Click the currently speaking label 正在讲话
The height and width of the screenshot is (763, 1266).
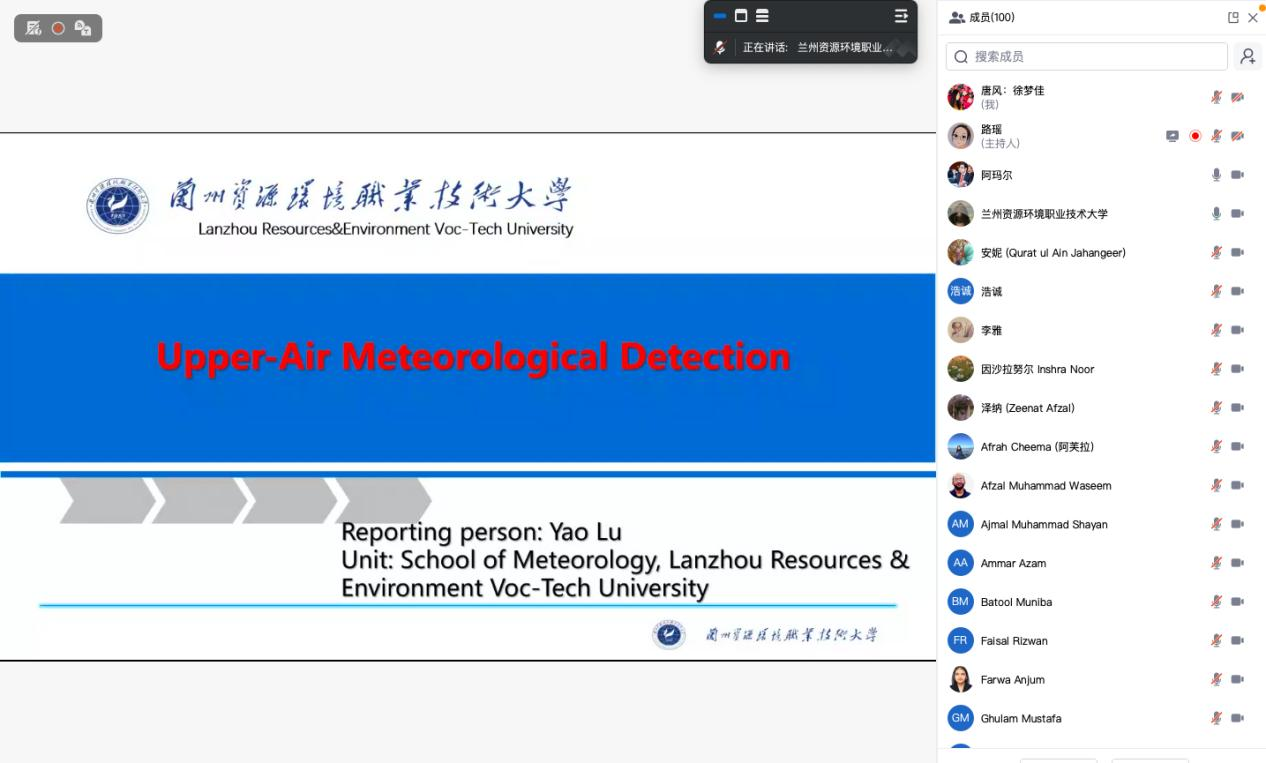[x=765, y=47]
